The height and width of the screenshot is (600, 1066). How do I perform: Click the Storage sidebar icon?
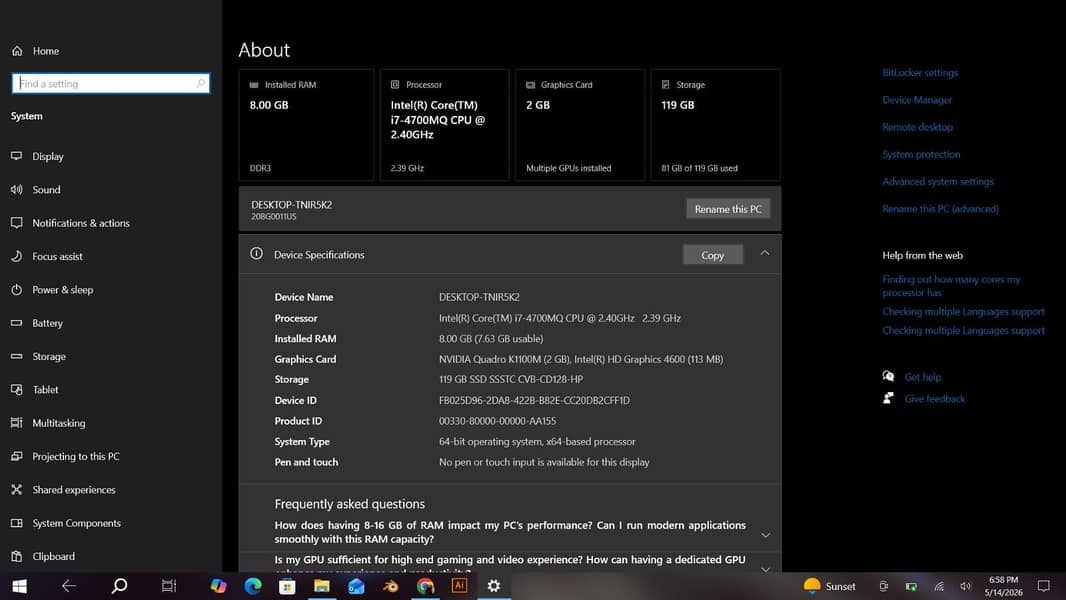tap(16, 356)
